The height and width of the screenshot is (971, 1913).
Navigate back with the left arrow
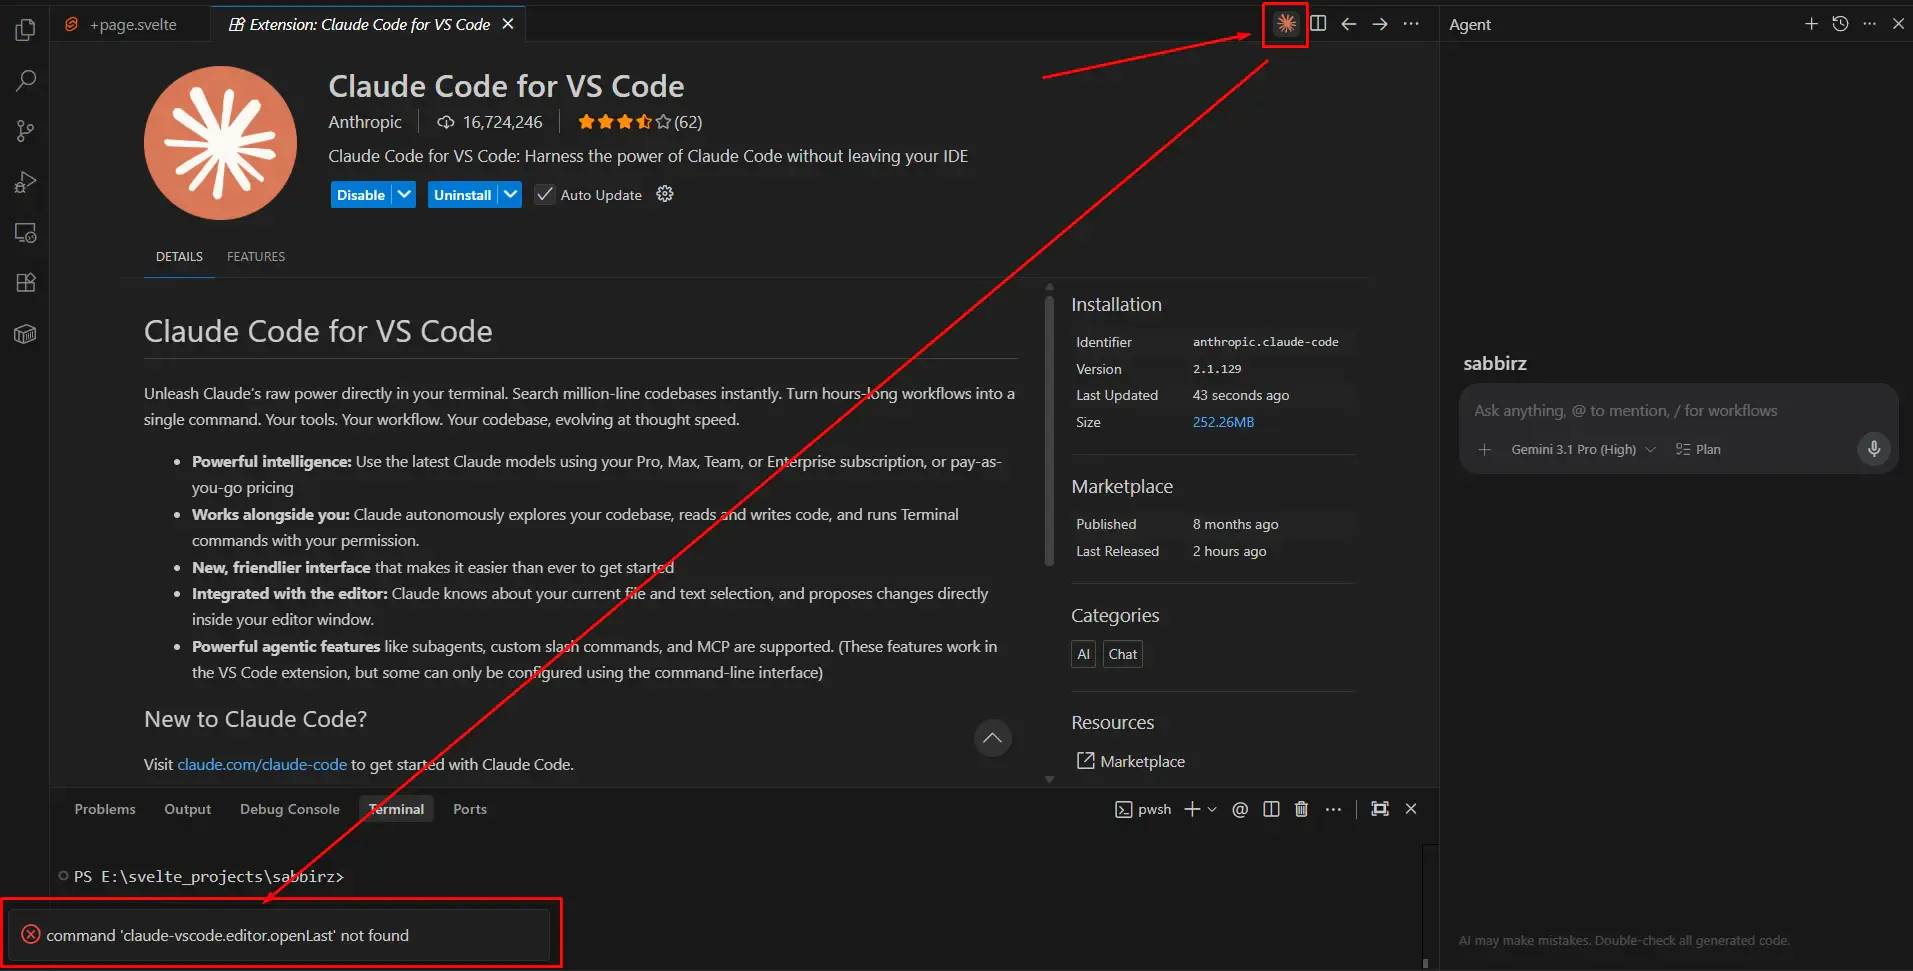pos(1349,24)
